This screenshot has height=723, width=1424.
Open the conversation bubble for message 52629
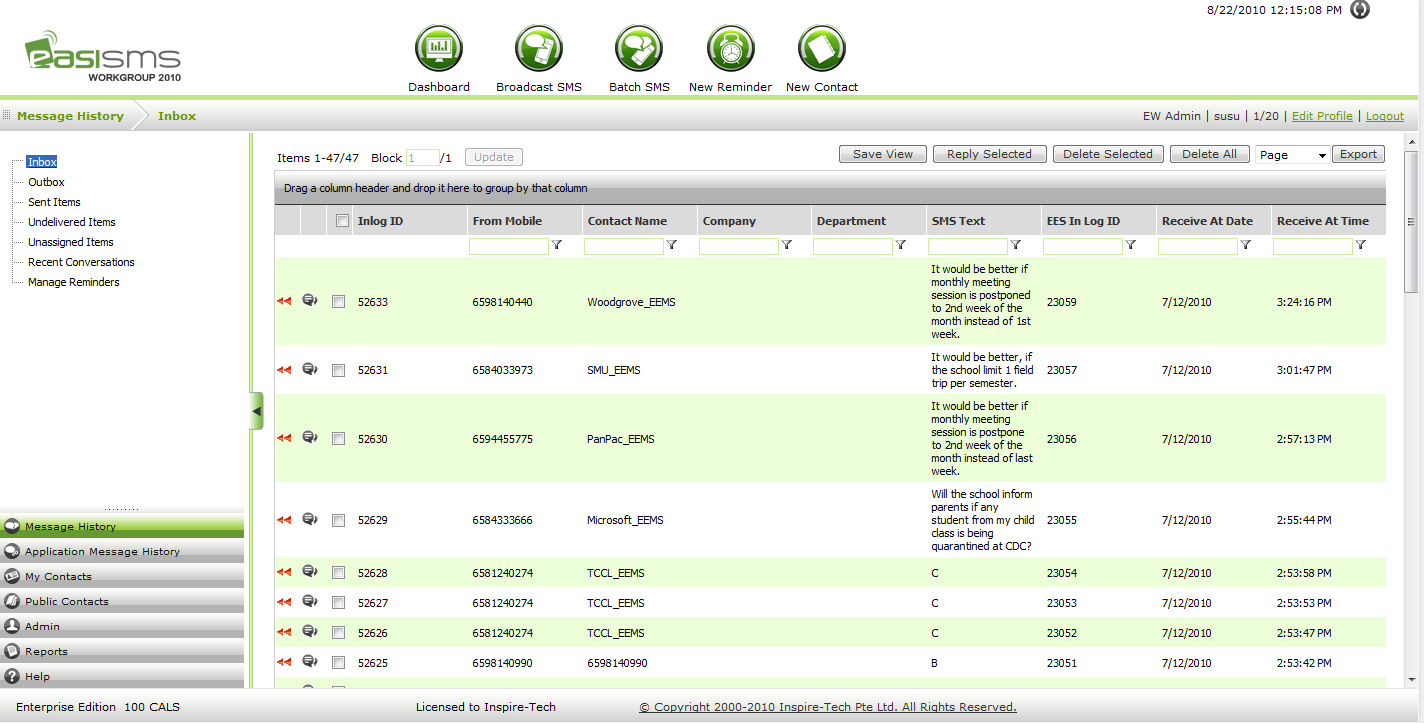pyautogui.click(x=310, y=519)
